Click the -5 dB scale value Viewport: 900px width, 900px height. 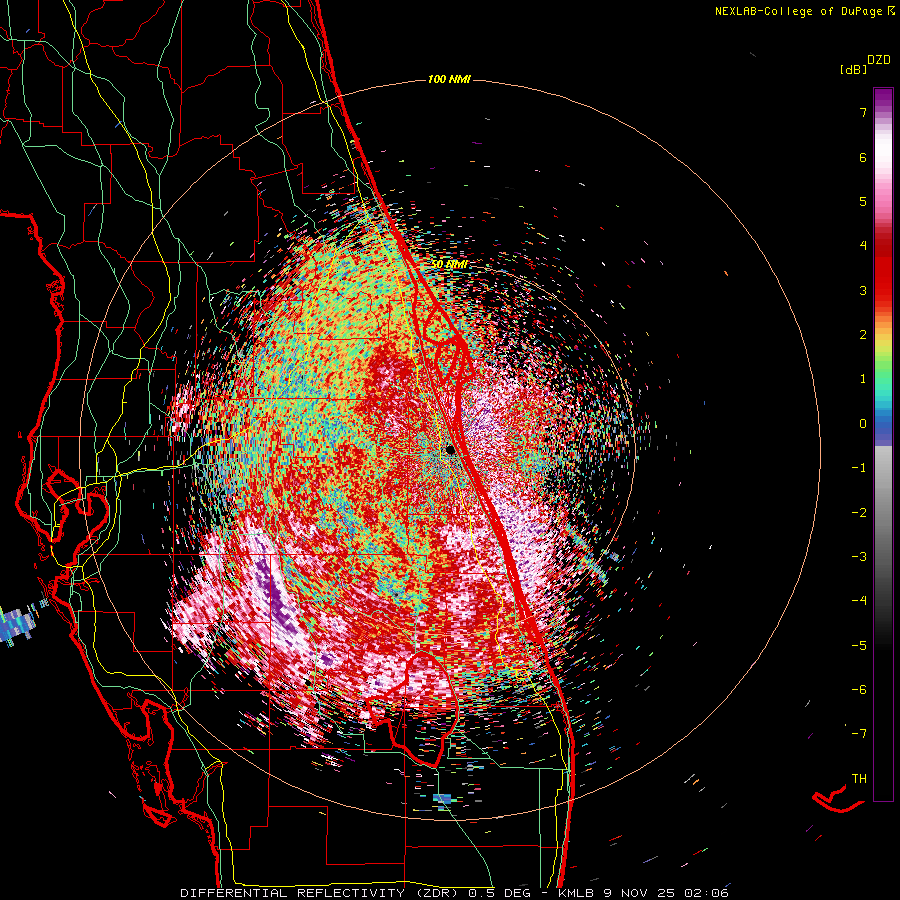(x=859, y=646)
